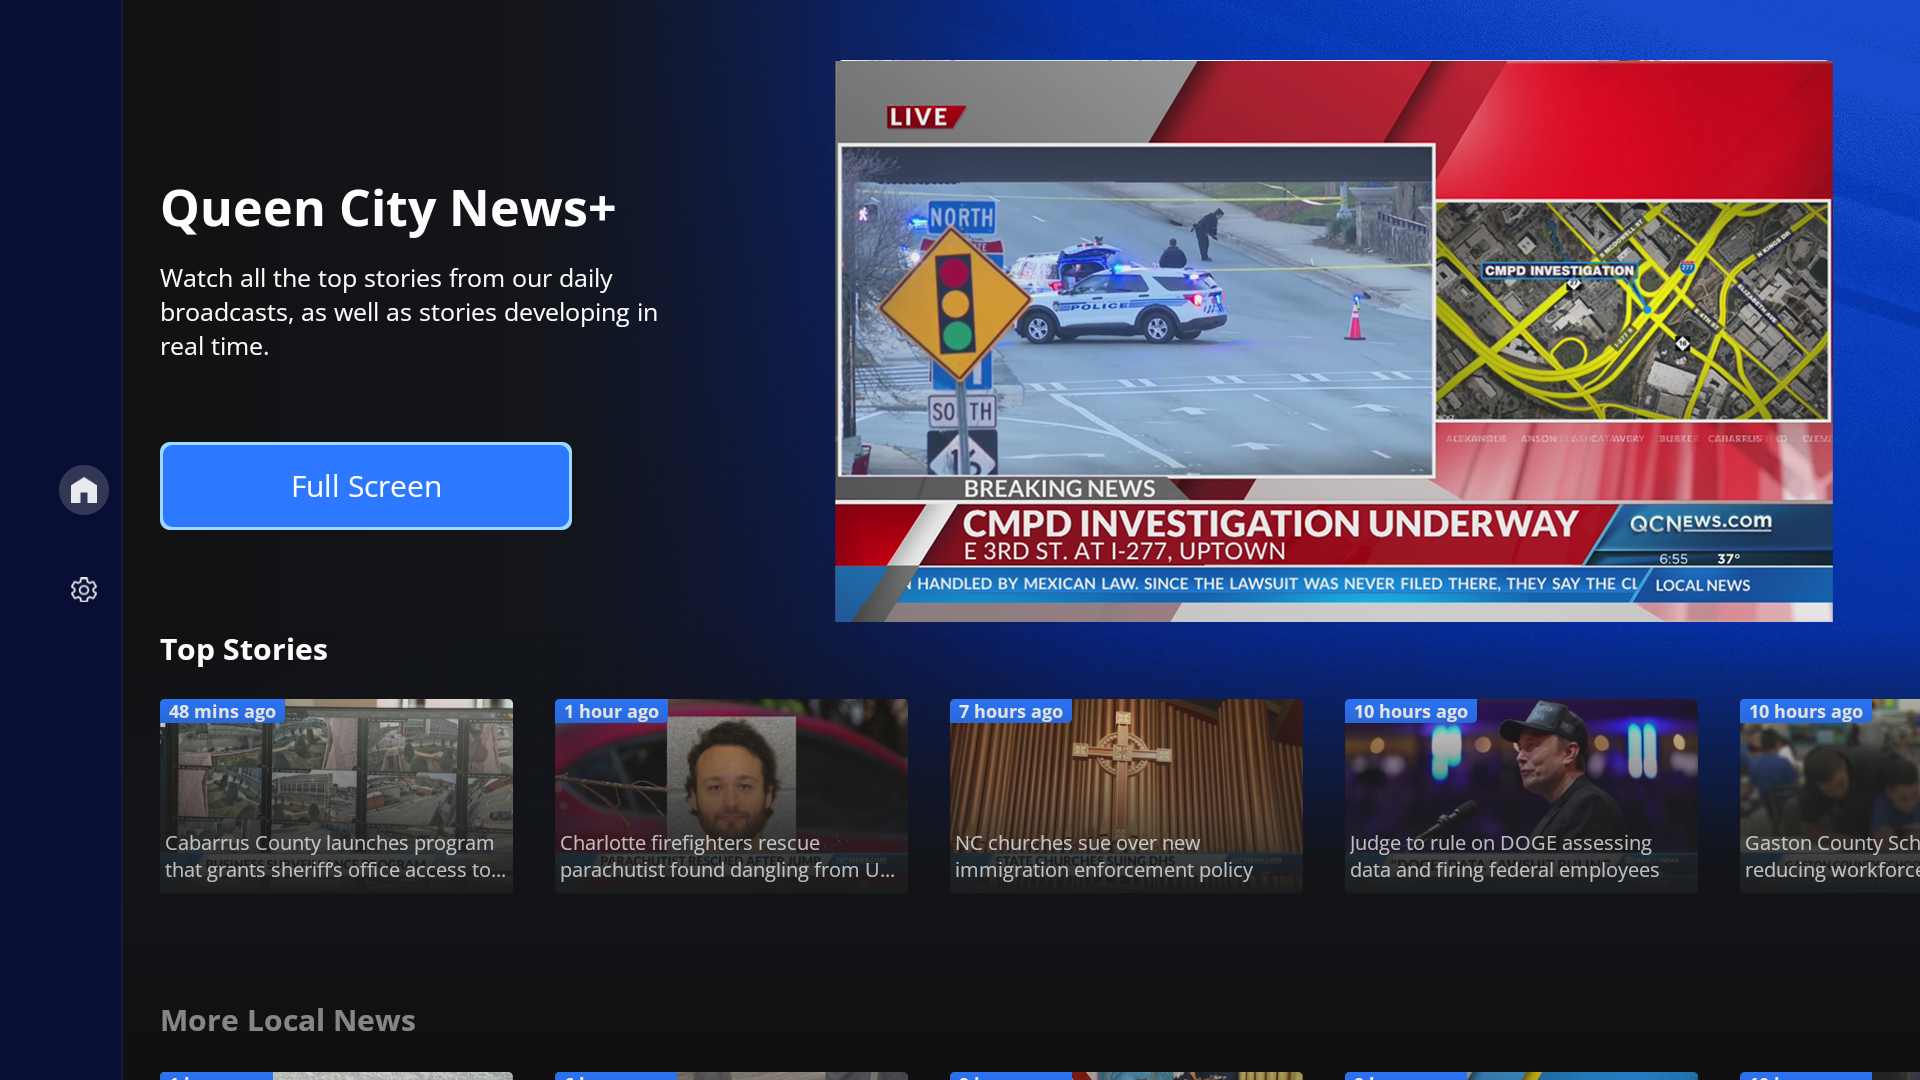Click the "Watch all the top stories" description
This screenshot has height=1080, width=1920.
409,312
